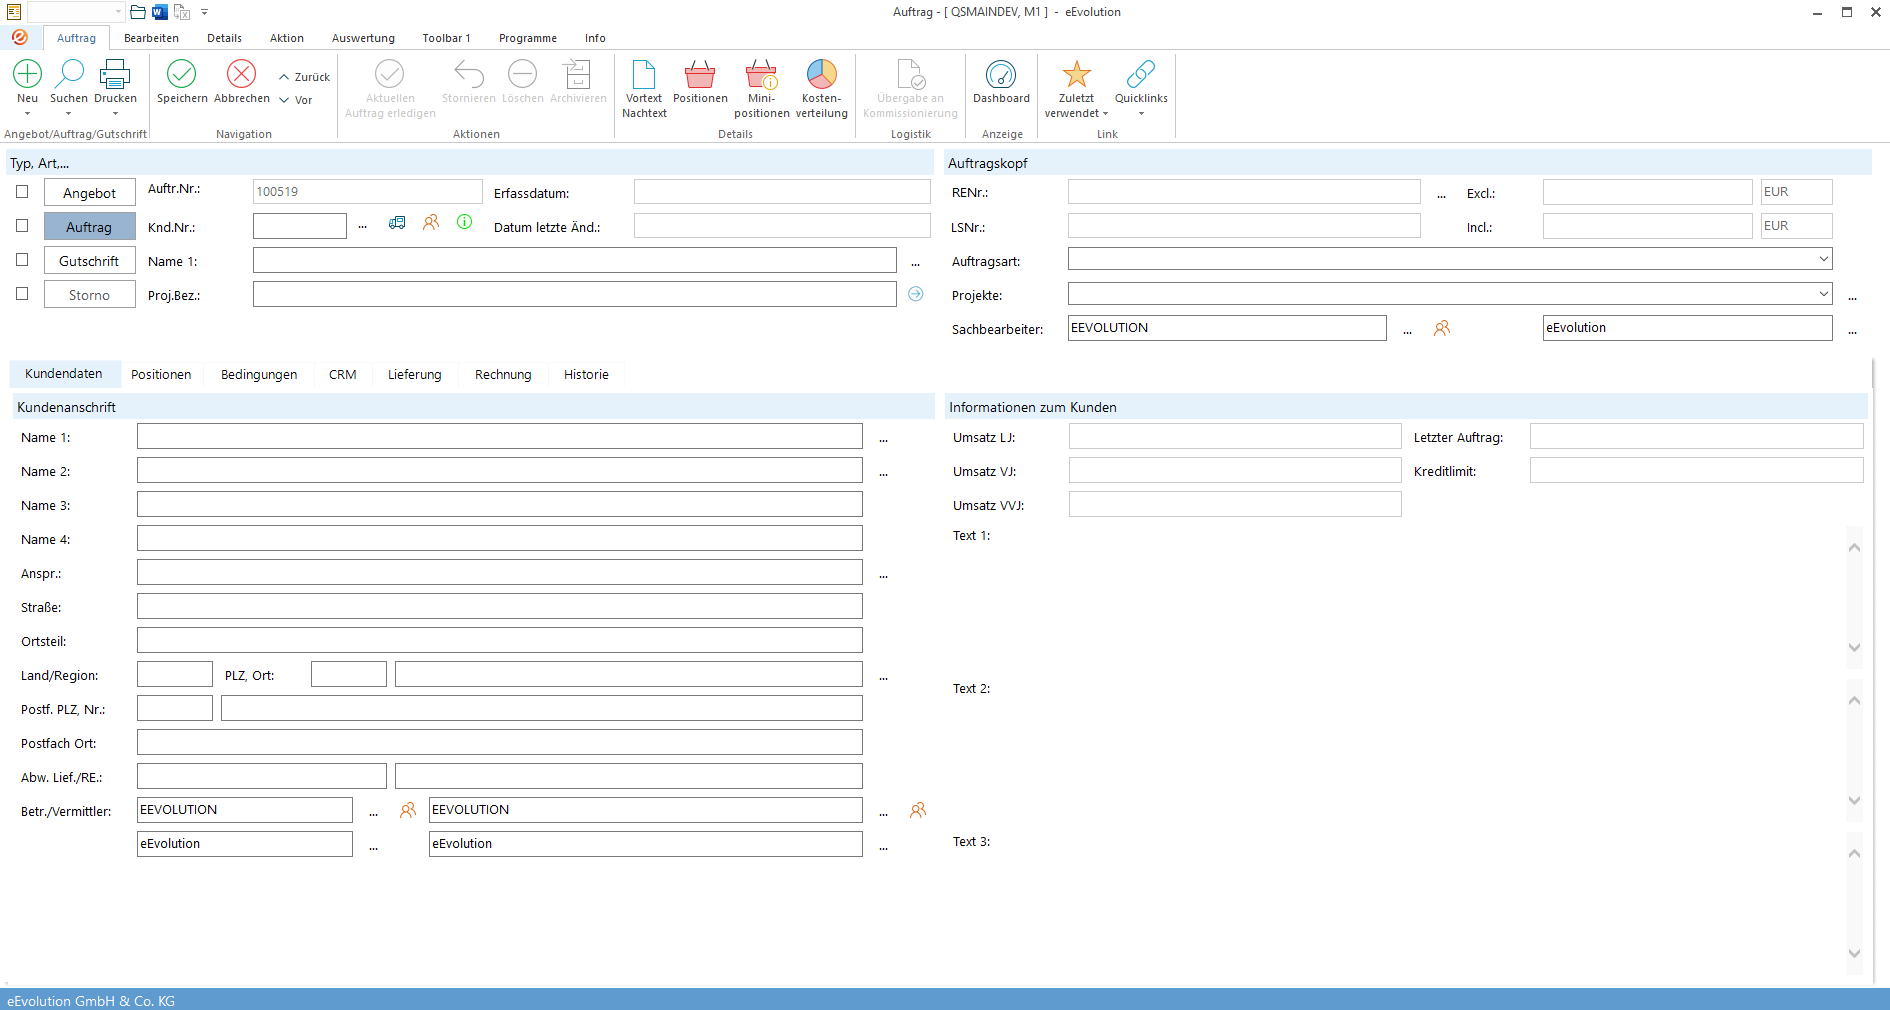Tick the checkbox beside Auftrag
Screen dimensions: 1890x1010
click(22, 226)
